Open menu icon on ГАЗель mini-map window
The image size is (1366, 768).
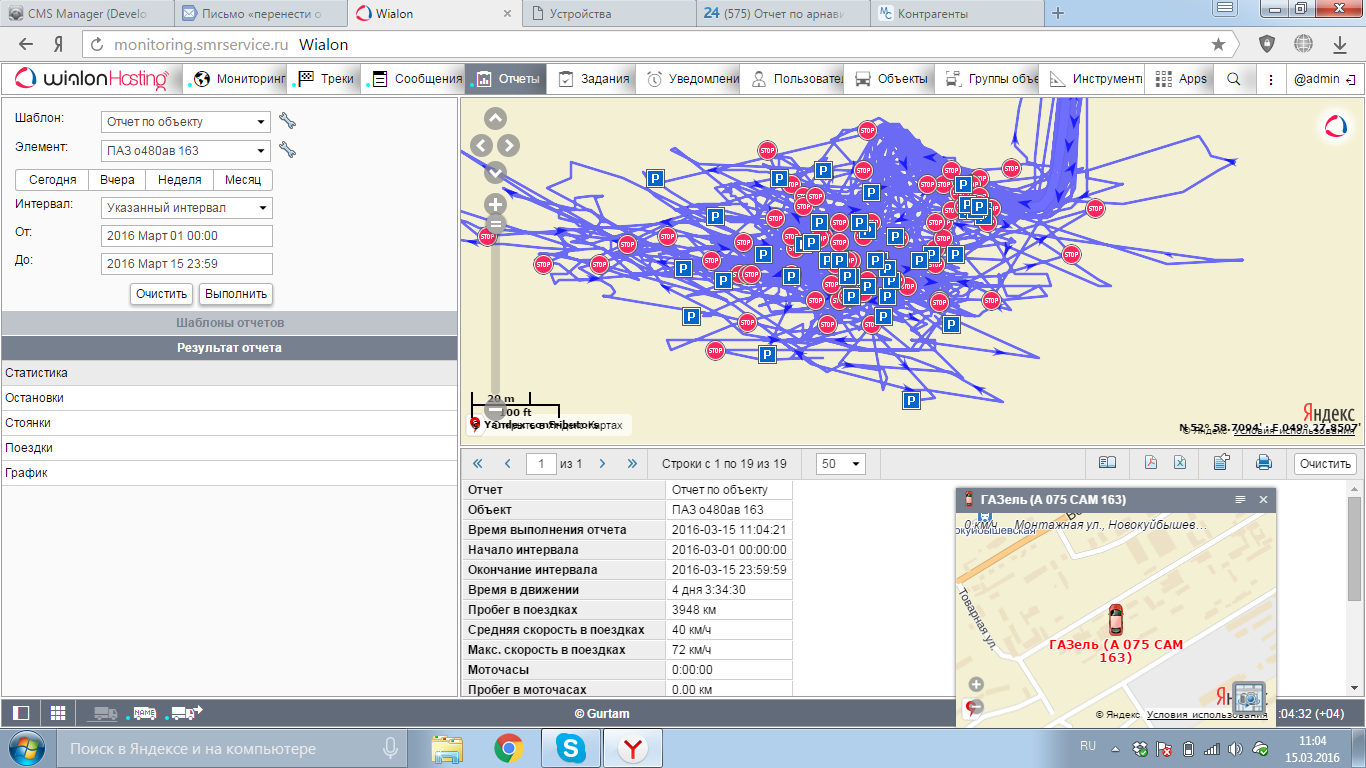pyautogui.click(x=1240, y=499)
